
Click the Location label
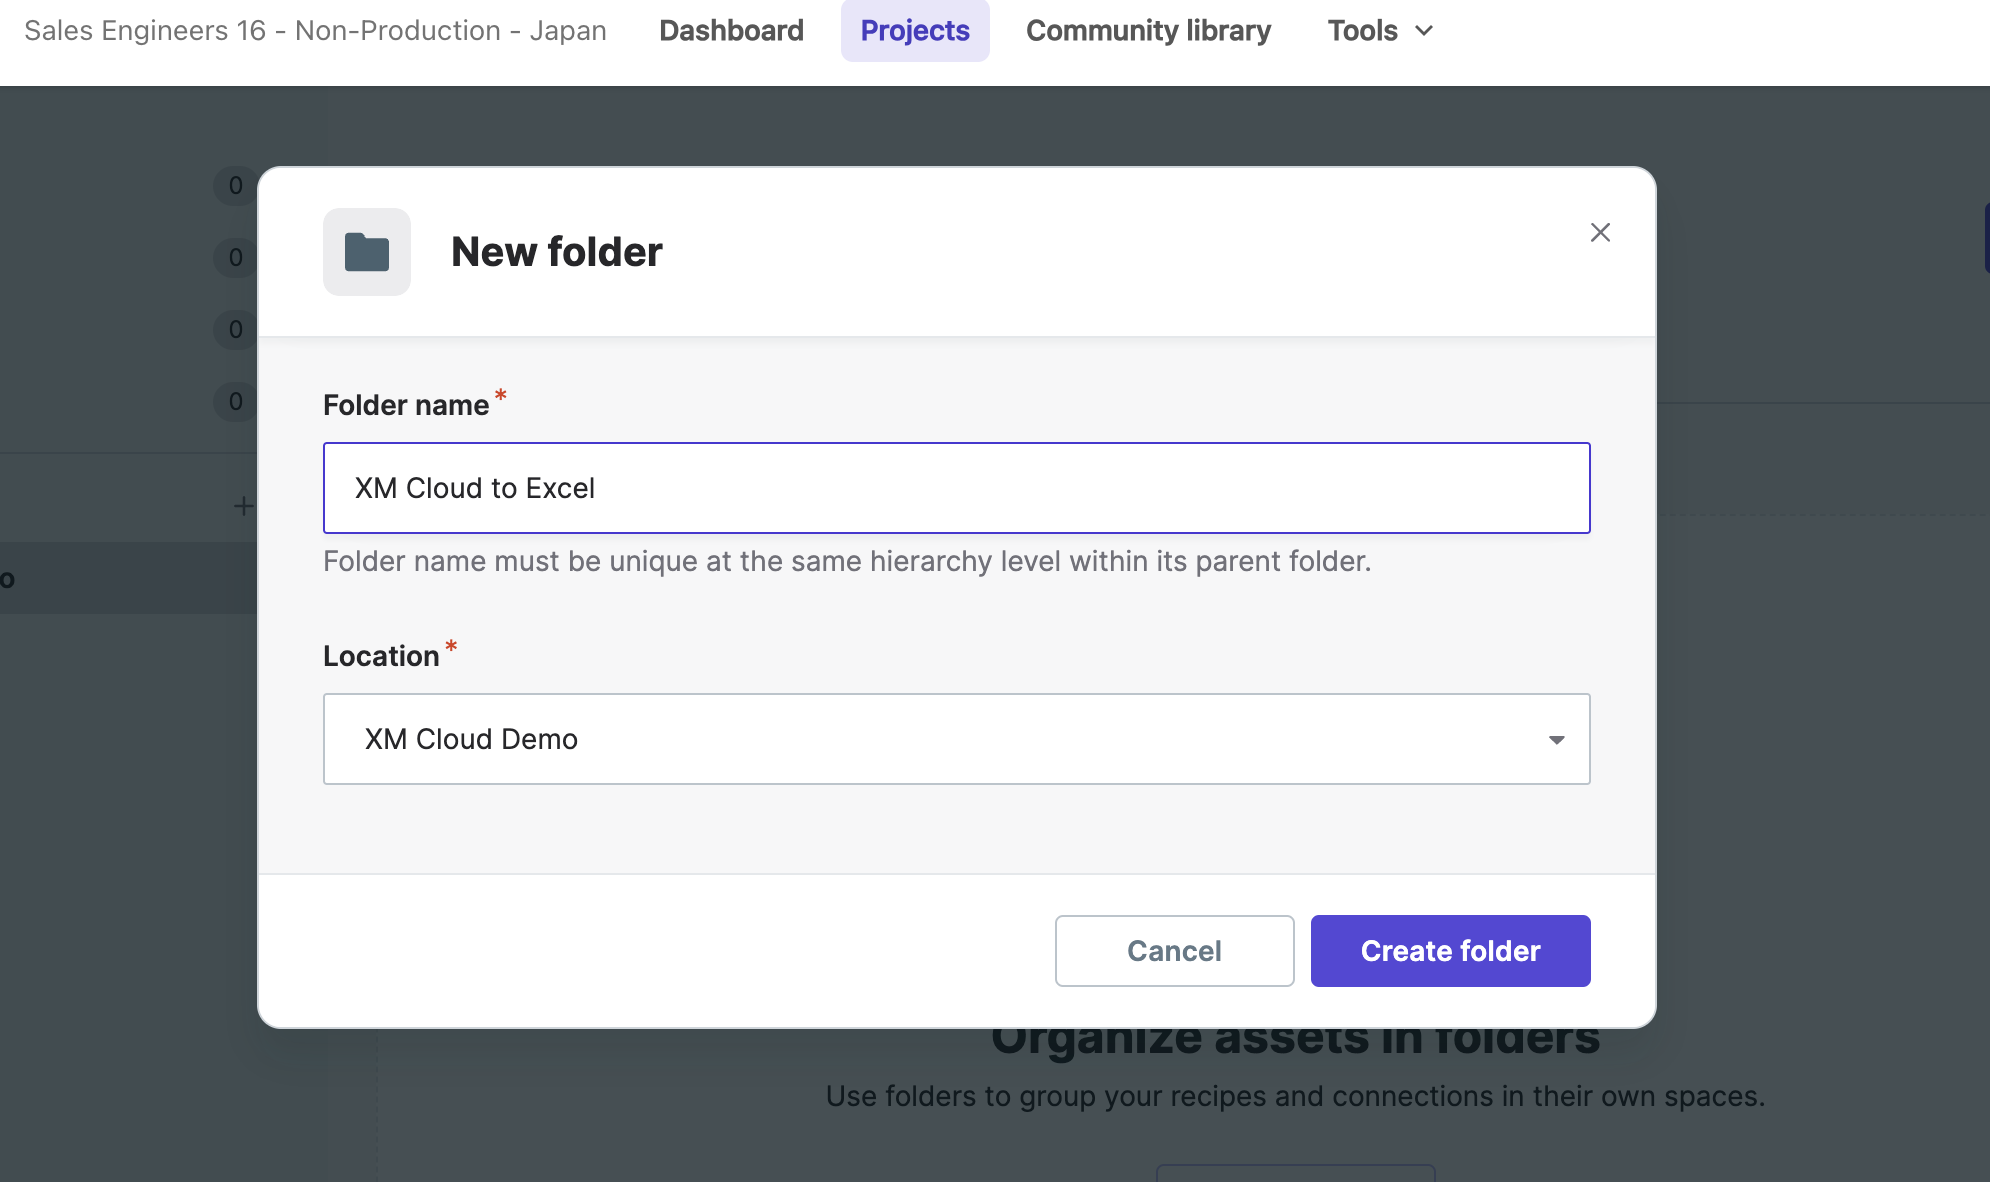point(381,656)
